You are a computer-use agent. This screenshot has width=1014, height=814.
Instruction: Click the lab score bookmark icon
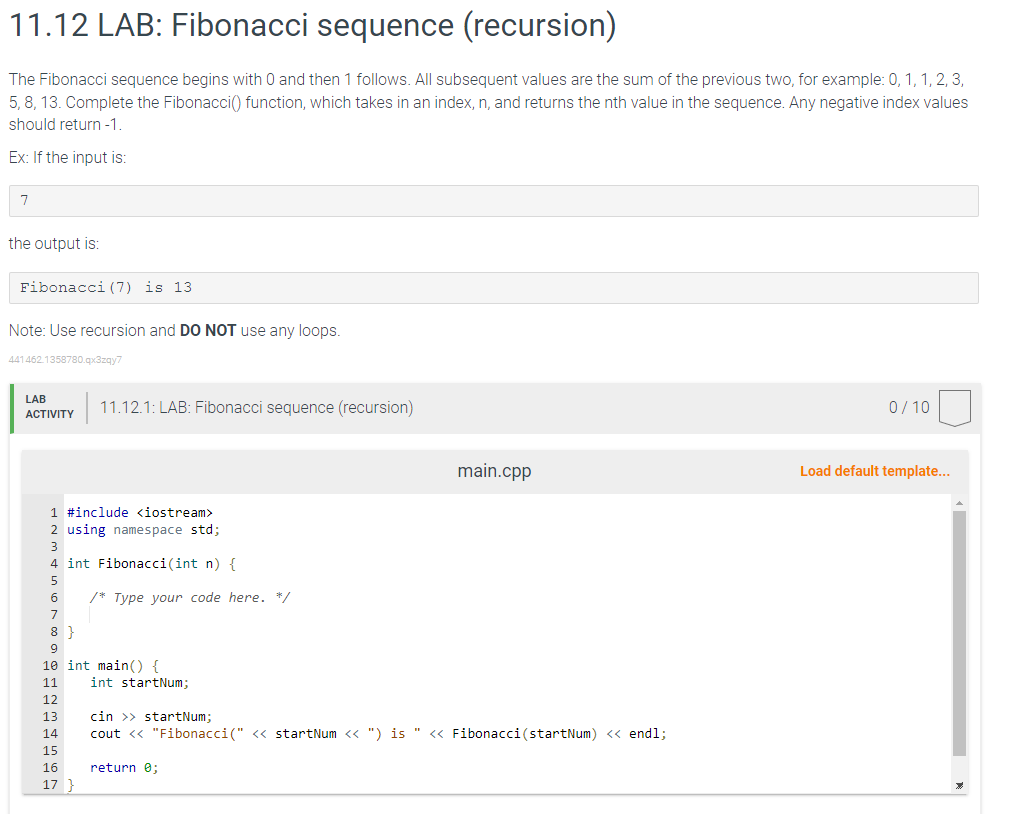click(954, 407)
